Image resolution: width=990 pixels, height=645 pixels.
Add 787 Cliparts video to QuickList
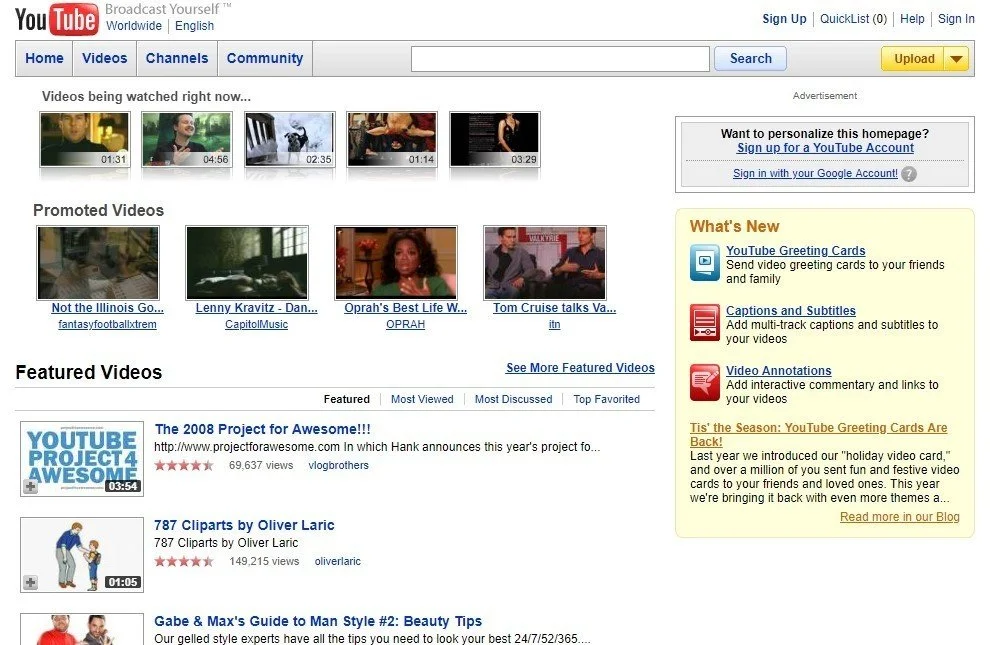pyautogui.click(x=30, y=583)
